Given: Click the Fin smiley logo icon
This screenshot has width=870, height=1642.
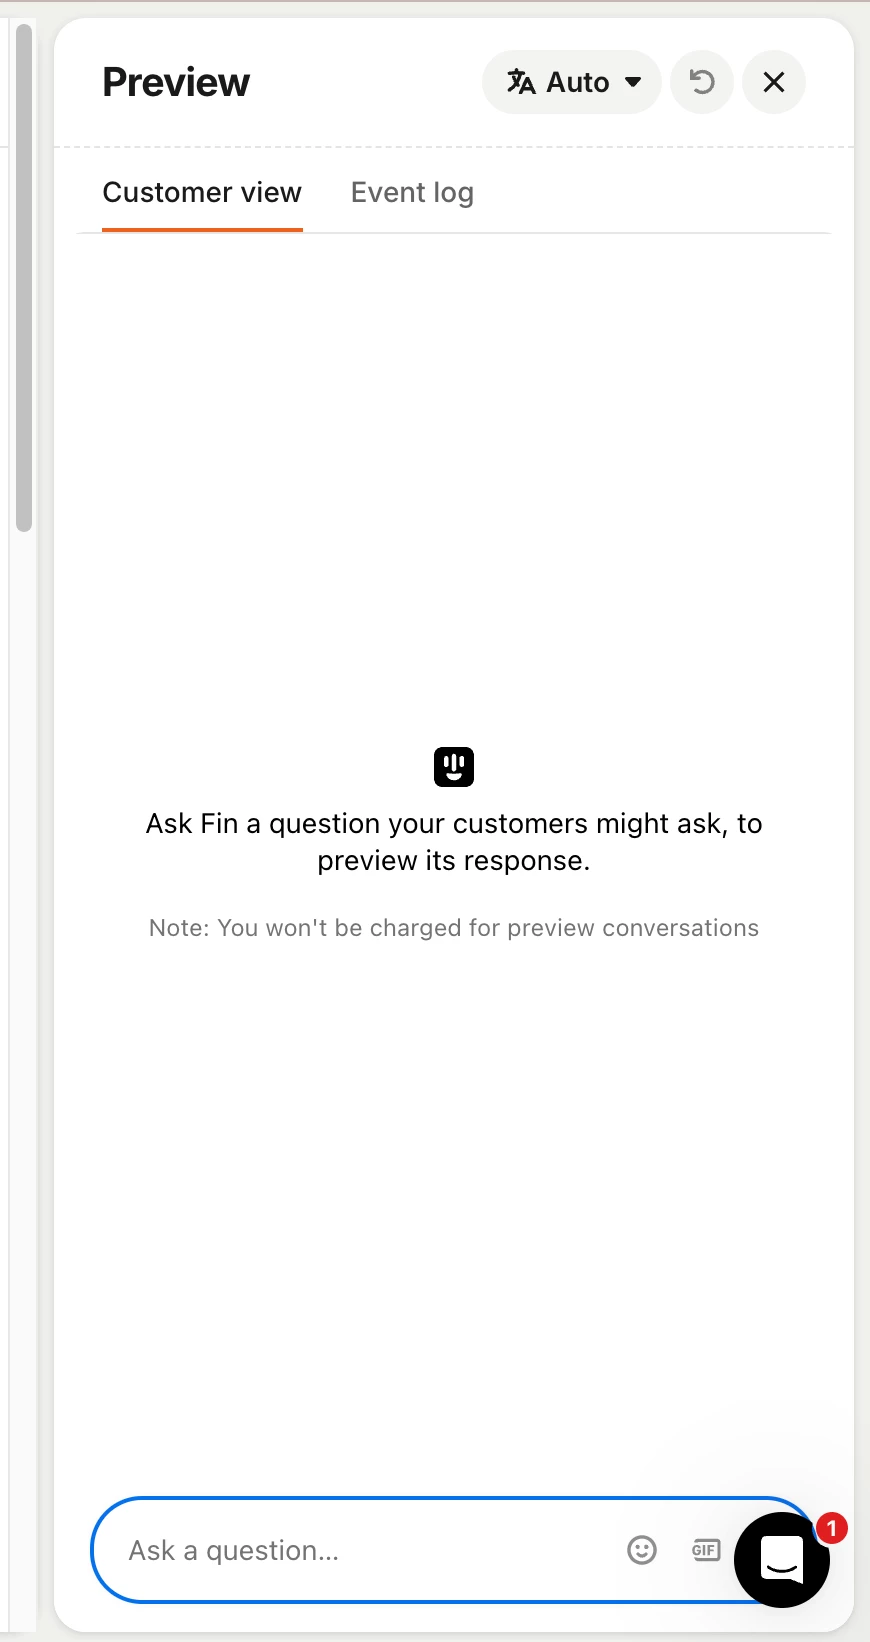Looking at the screenshot, I should click(x=454, y=767).
